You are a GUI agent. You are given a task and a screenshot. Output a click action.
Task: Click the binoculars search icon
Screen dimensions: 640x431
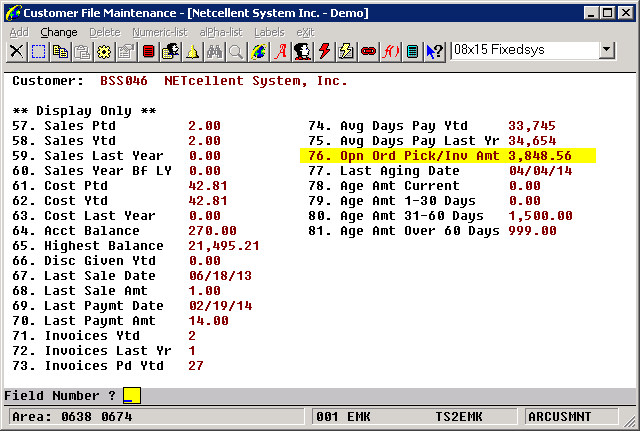(215, 52)
